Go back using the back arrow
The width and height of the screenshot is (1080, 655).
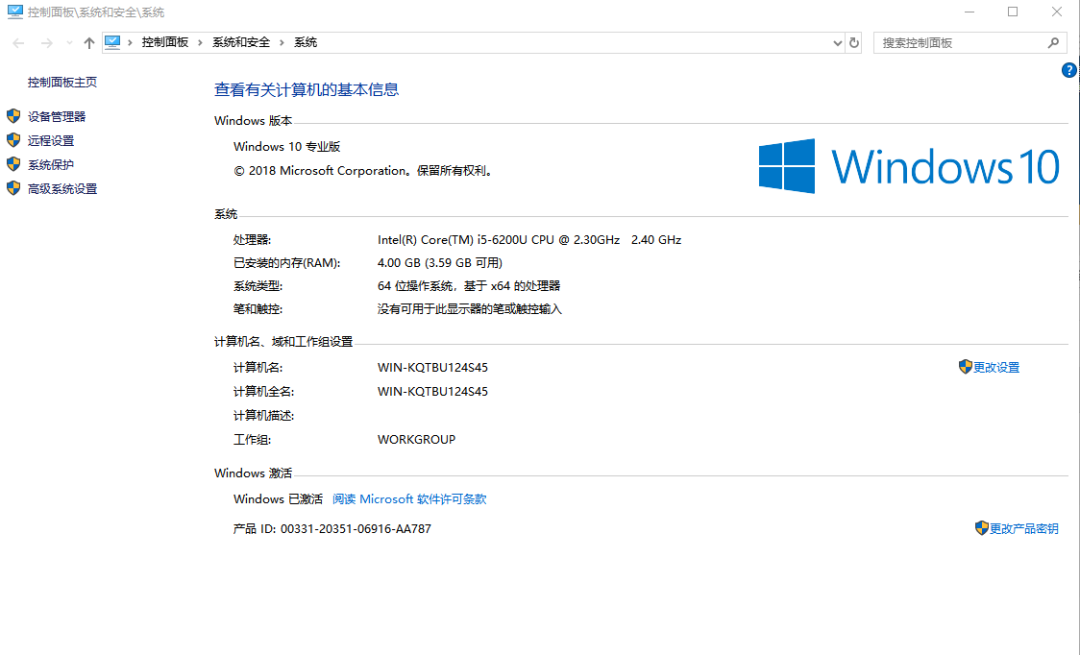(x=19, y=43)
